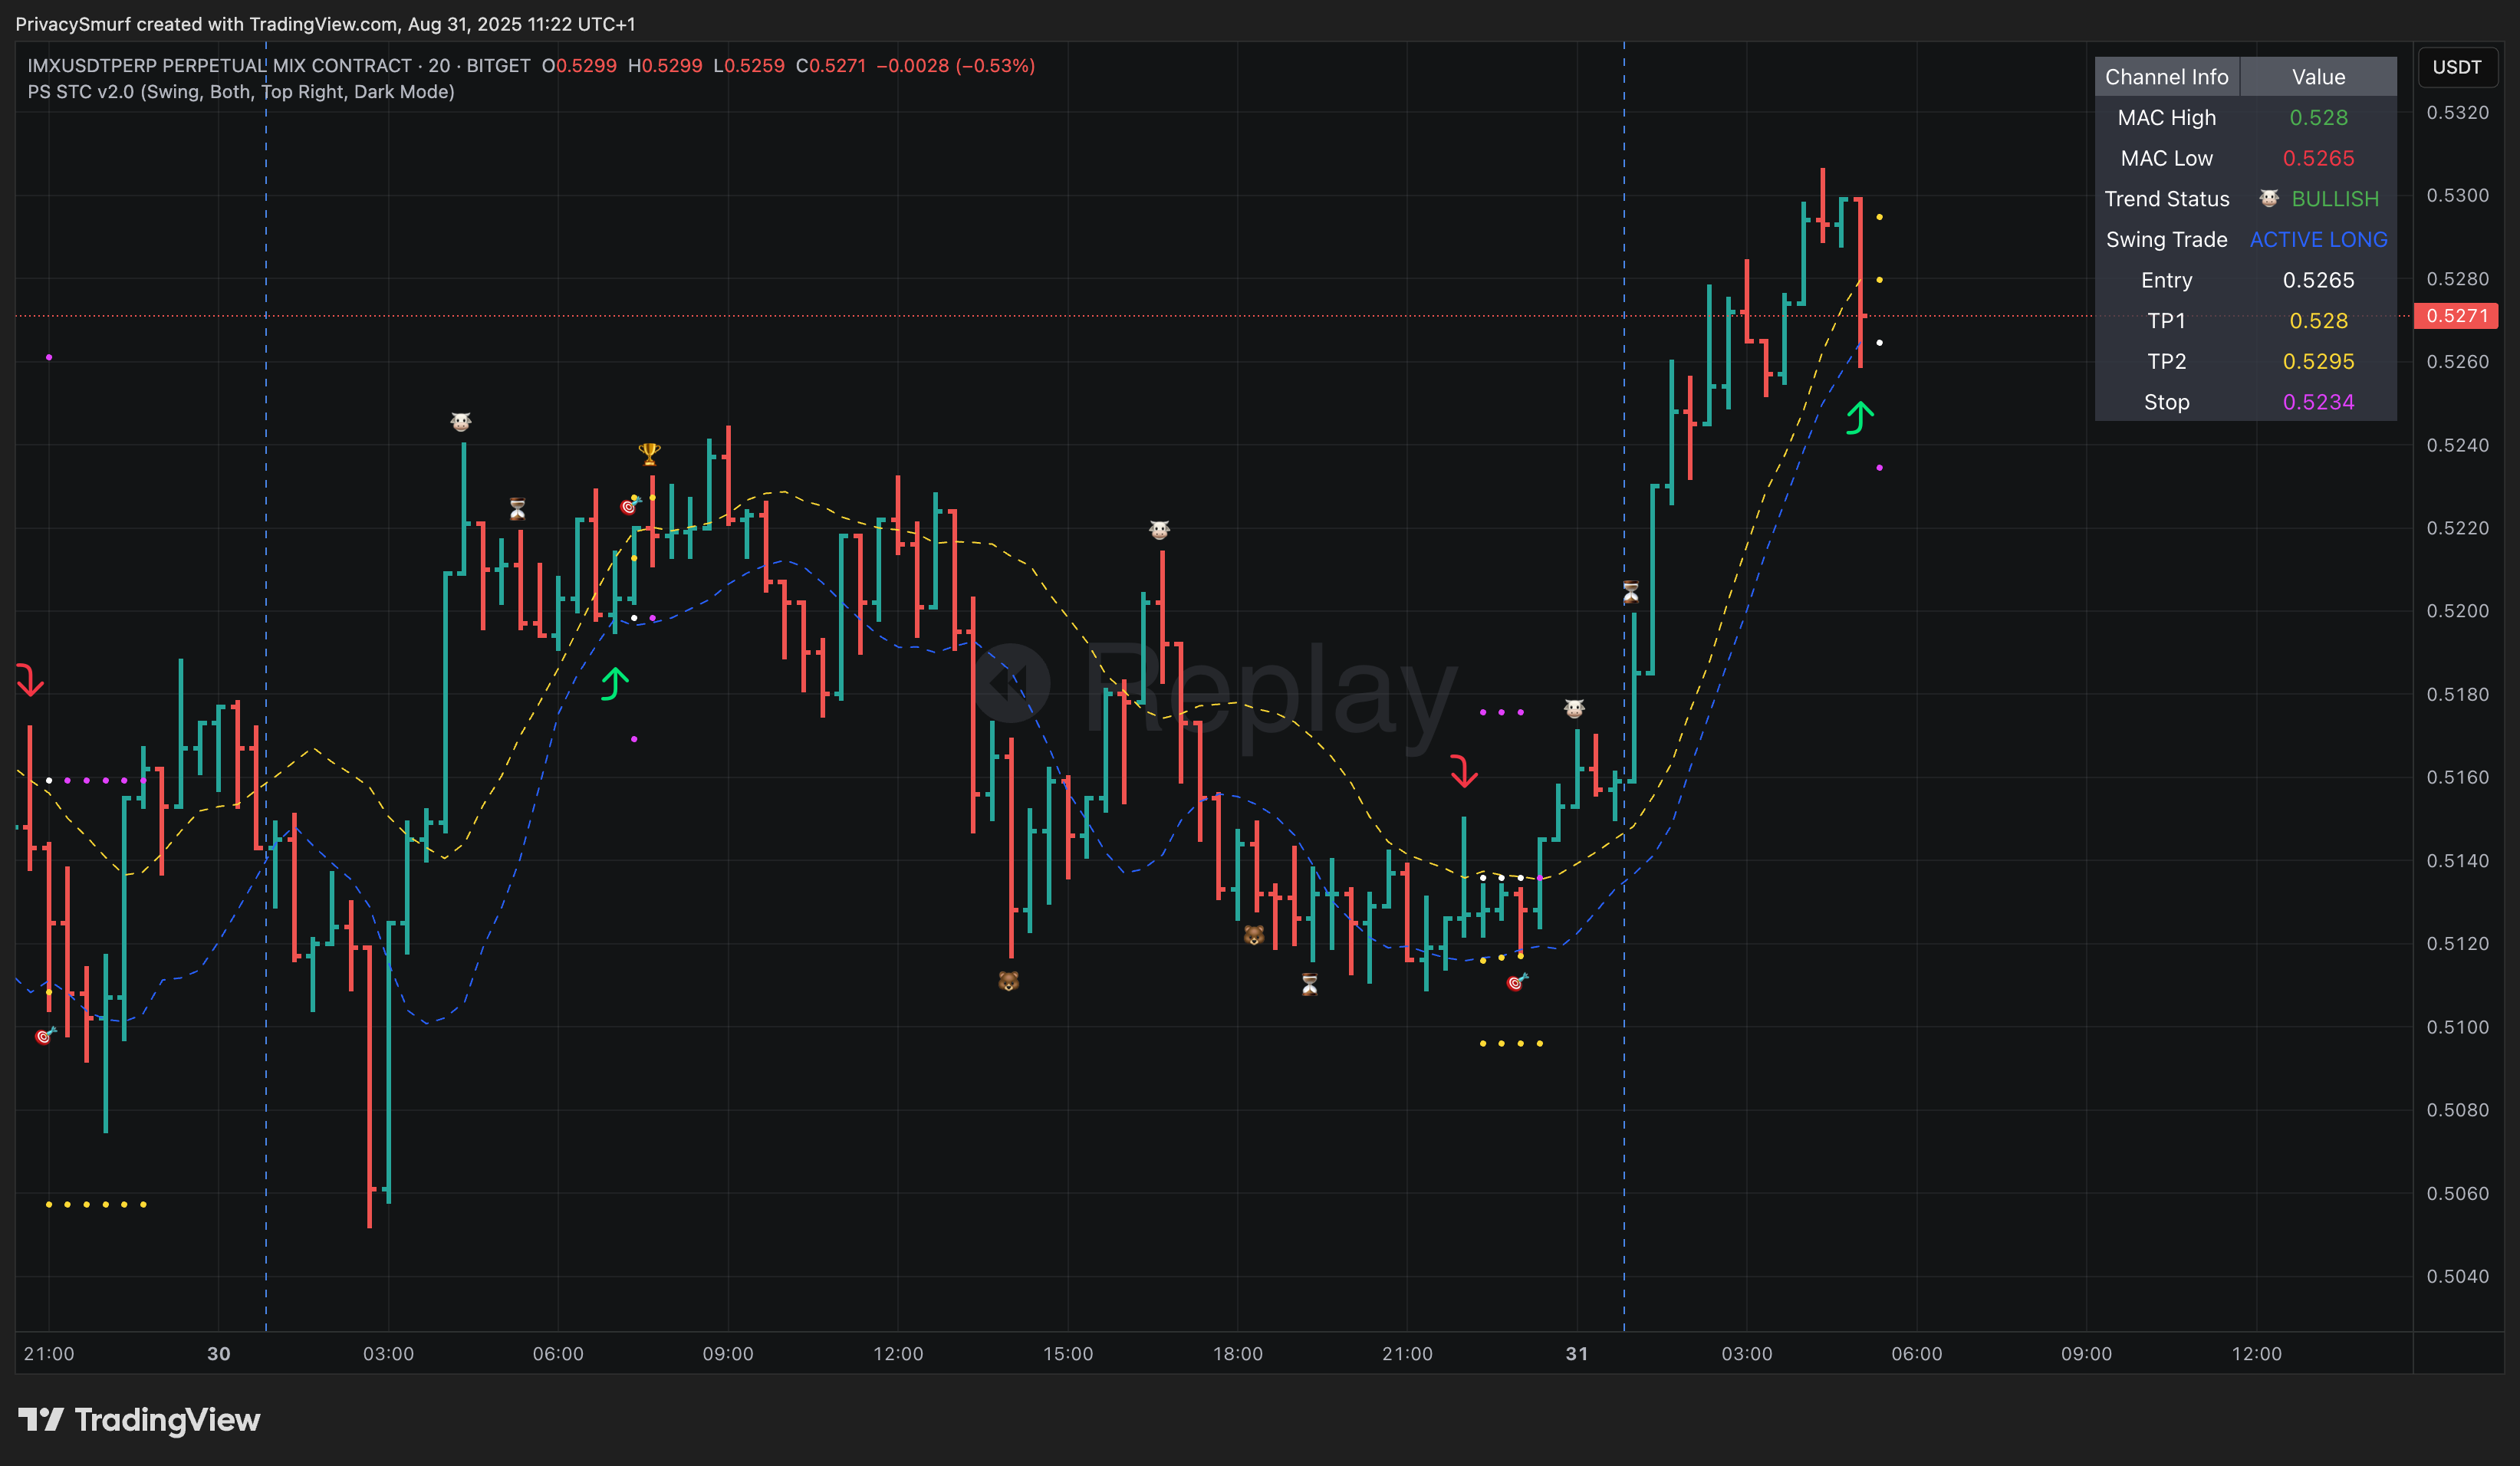
Task: Click the Channel Info table header
Action: 2166,77
